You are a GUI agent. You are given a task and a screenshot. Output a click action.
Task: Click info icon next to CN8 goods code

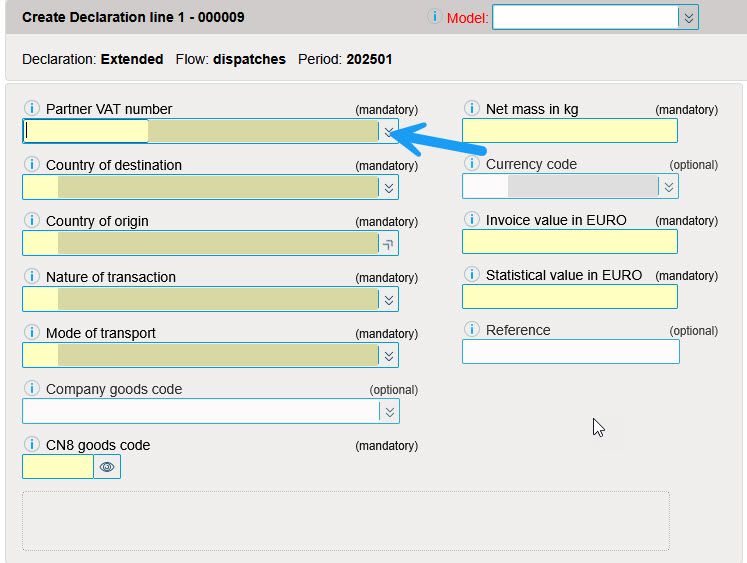click(x=30, y=445)
